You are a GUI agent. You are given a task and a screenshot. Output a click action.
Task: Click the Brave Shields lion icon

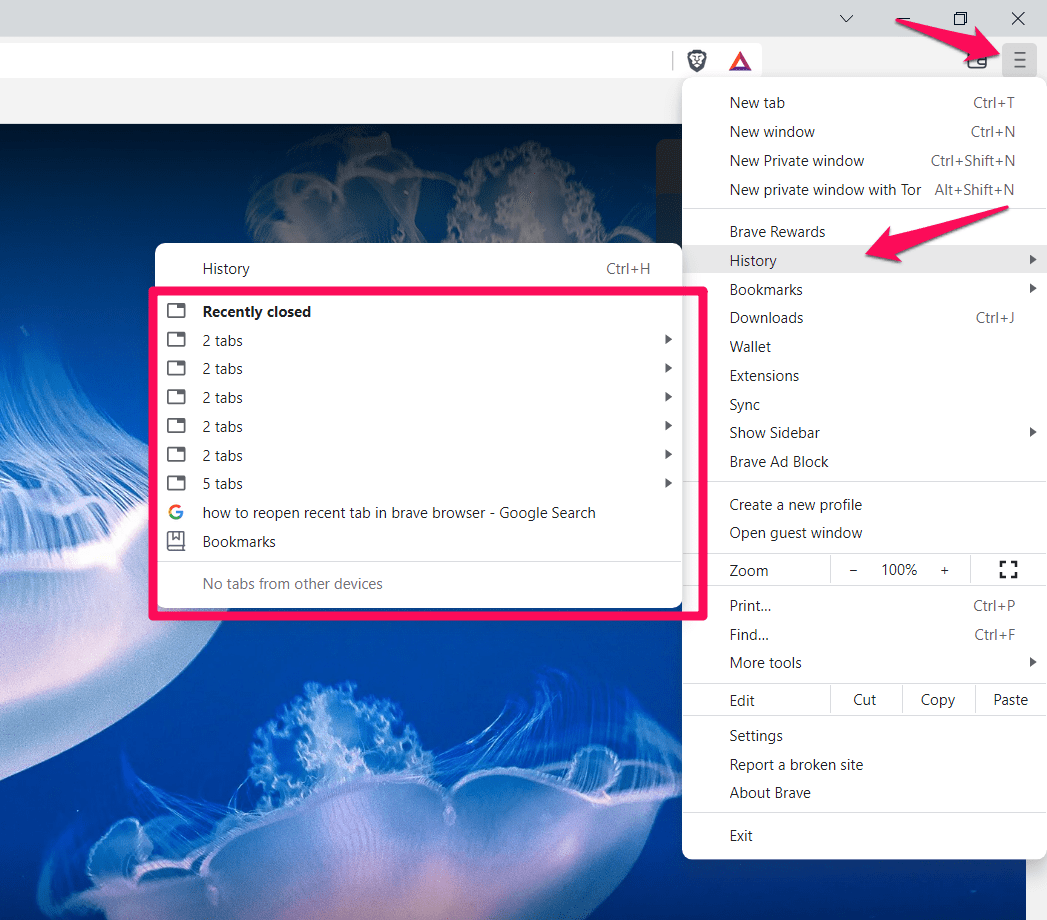pos(697,61)
